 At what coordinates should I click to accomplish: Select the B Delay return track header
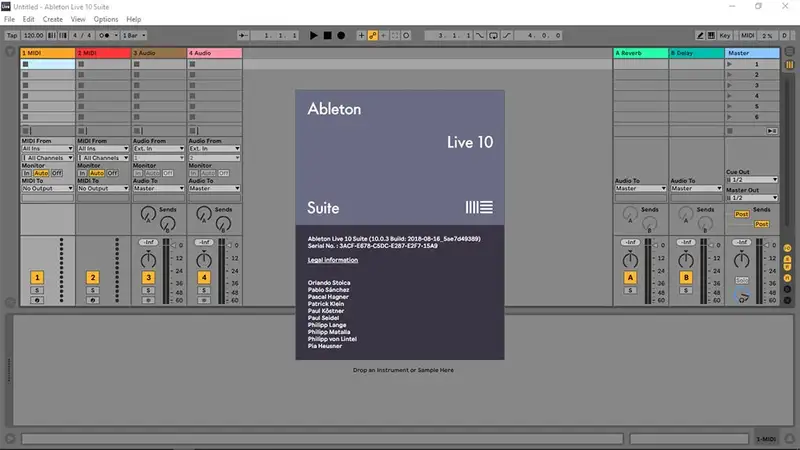pyautogui.click(x=696, y=53)
